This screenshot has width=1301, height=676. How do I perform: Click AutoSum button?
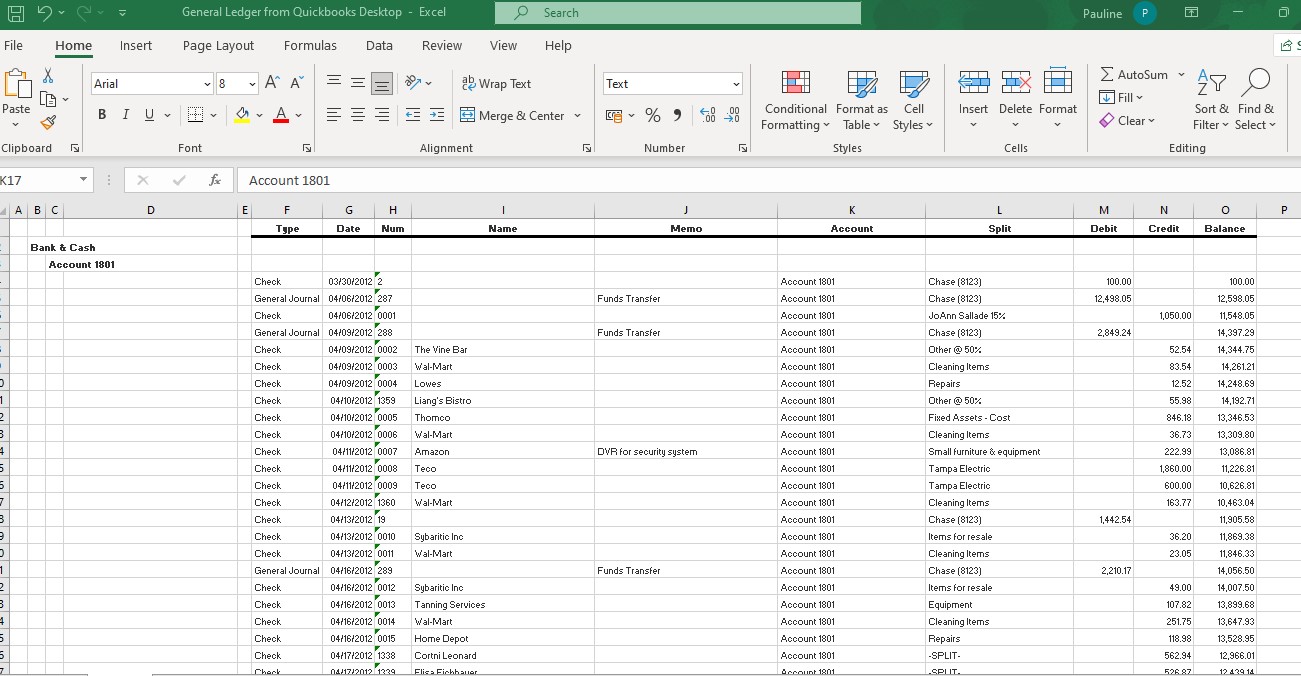click(x=1135, y=75)
